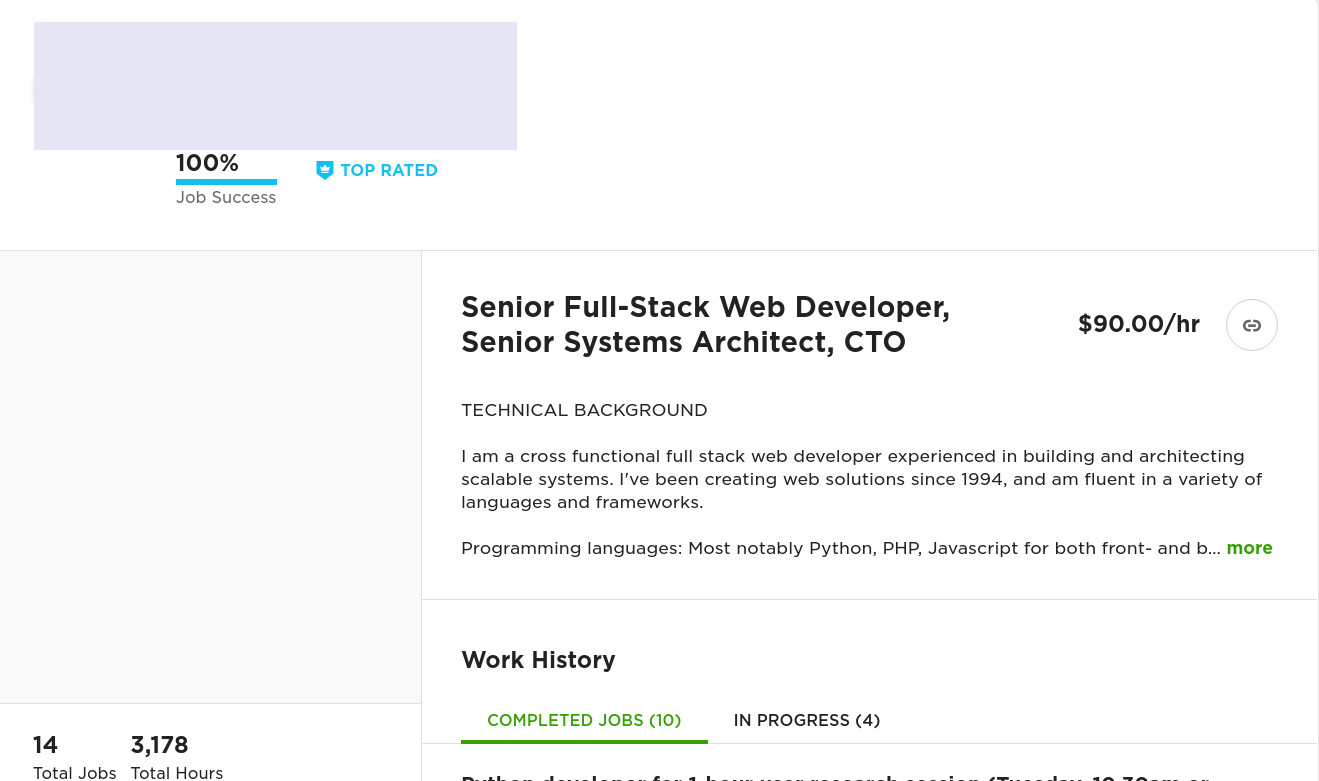Viewport: 1319px width, 781px height.
Task: Click the empty gray left sidebar panel
Action: click(x=210, y=476)
